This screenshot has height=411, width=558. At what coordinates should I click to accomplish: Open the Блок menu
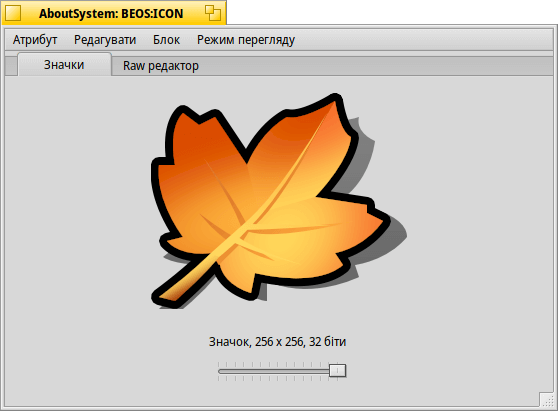coord(166,40)
